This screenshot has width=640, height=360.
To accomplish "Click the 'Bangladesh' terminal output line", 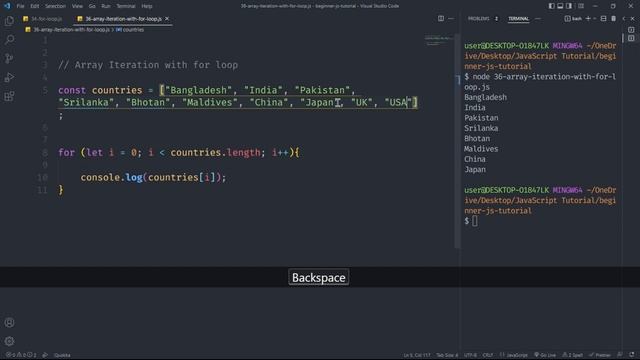I will [x=485, y=97].
